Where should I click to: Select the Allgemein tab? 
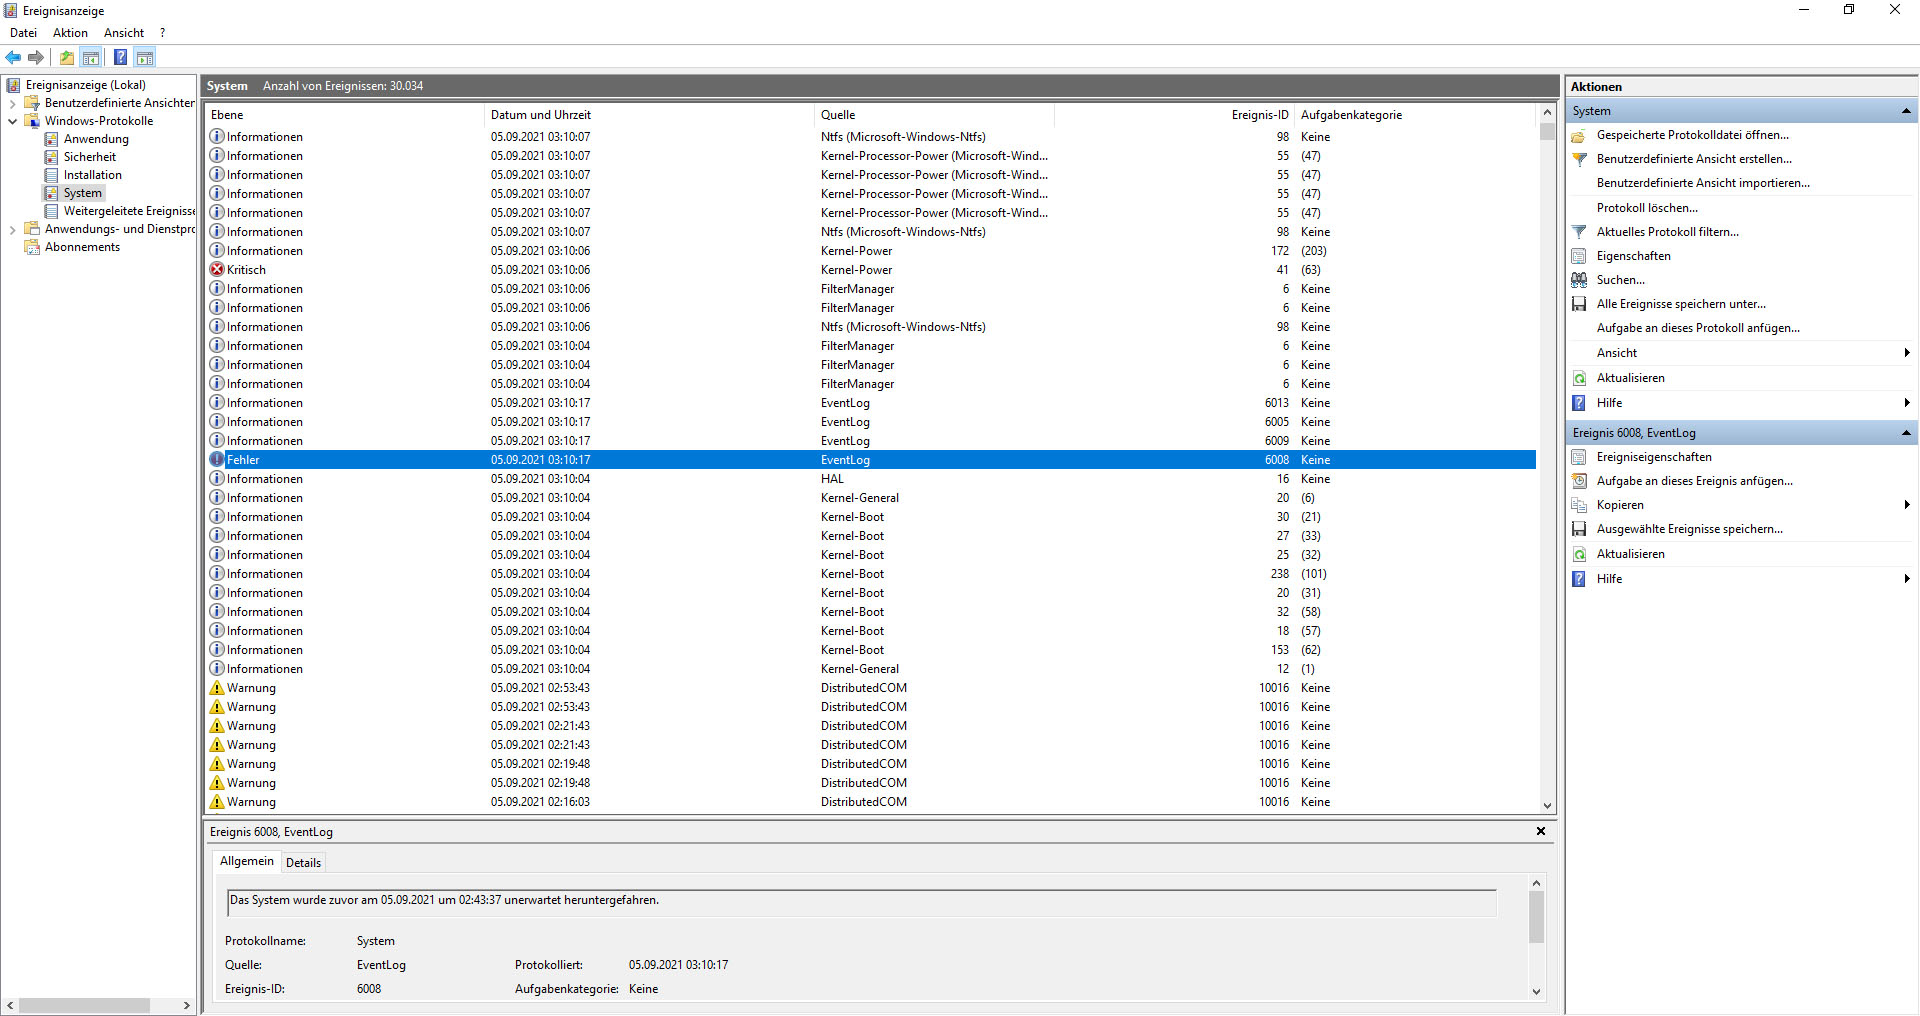point(246,861)
